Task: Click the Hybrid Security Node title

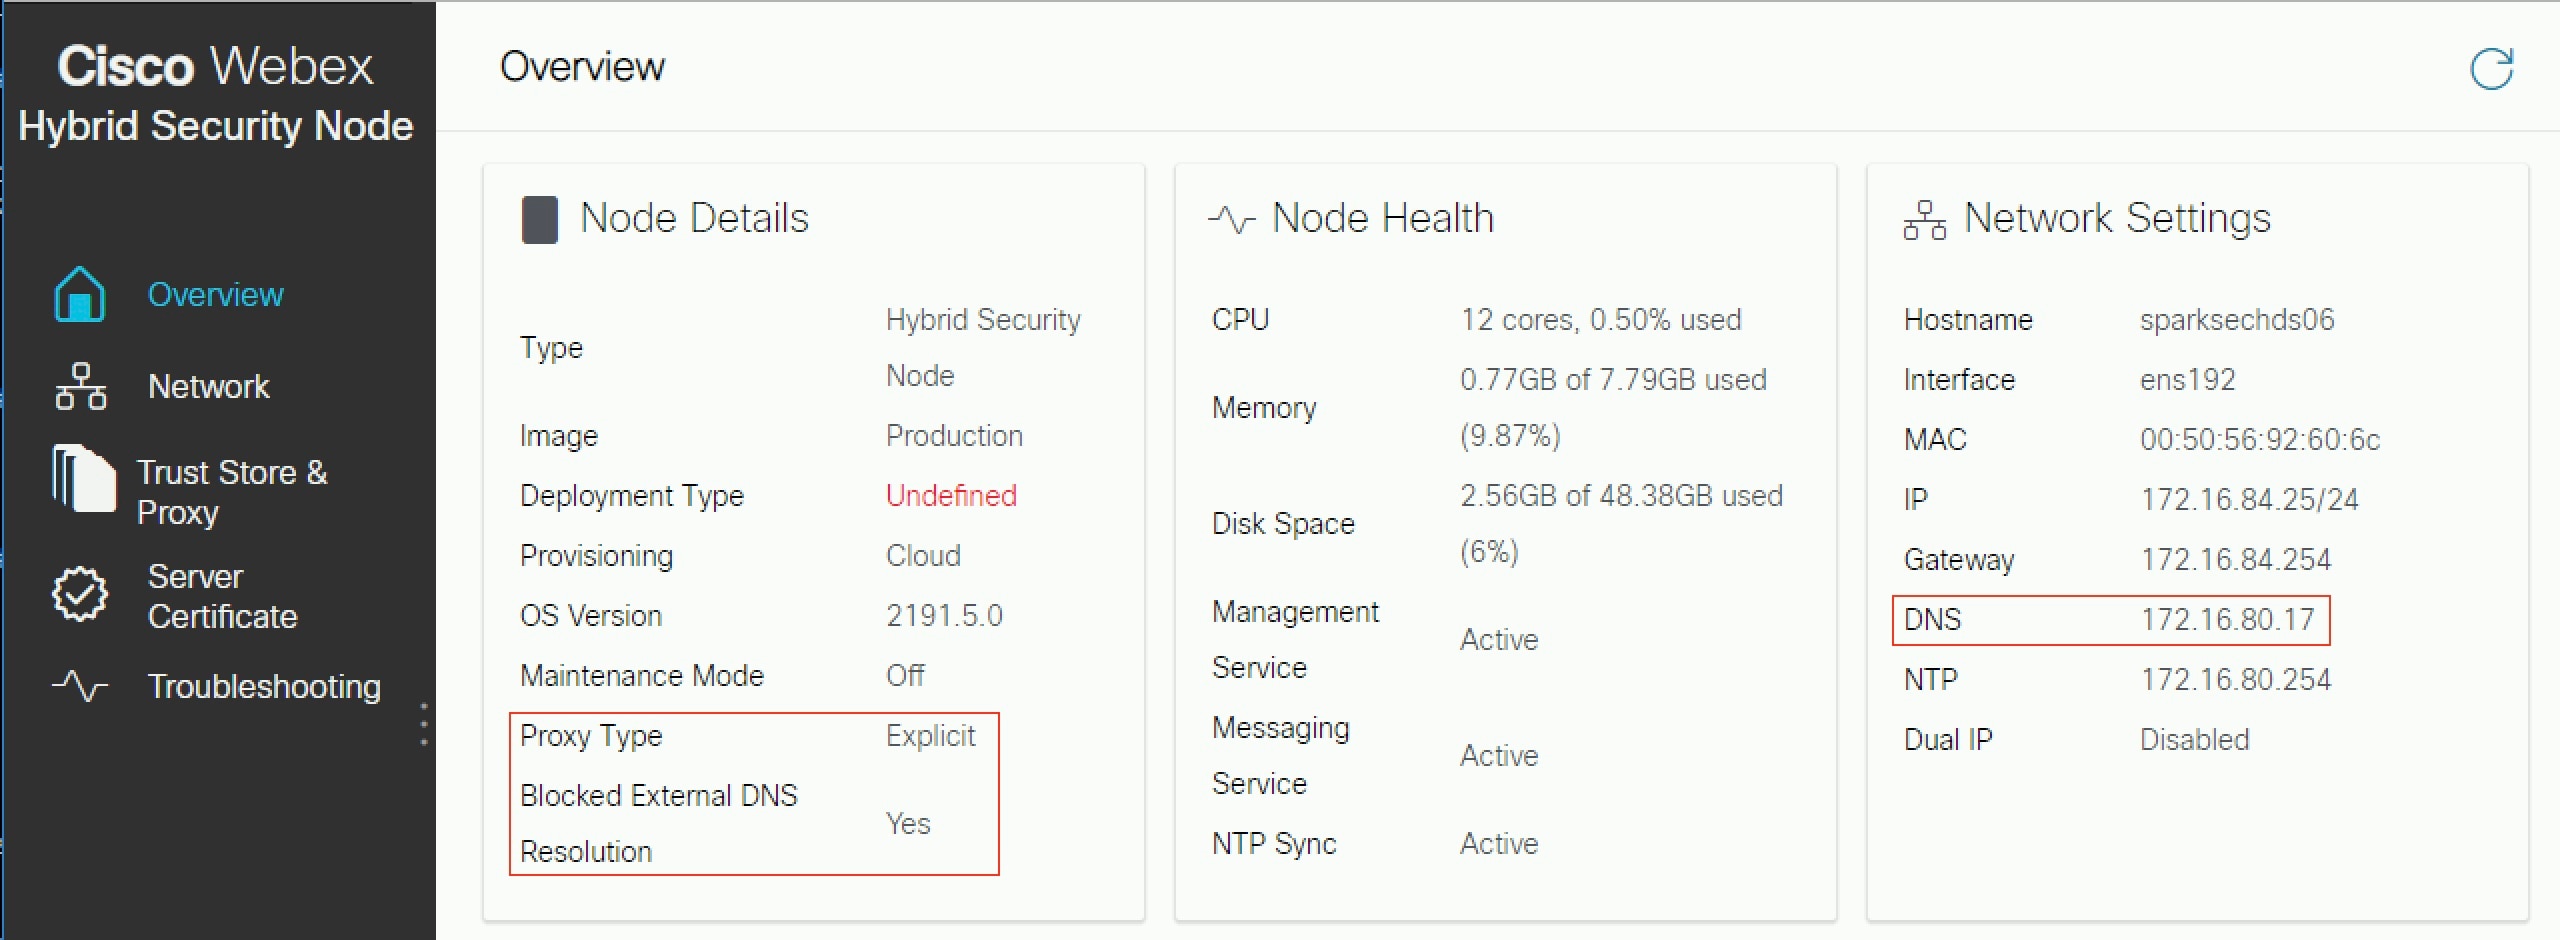Action: point(215,126)
